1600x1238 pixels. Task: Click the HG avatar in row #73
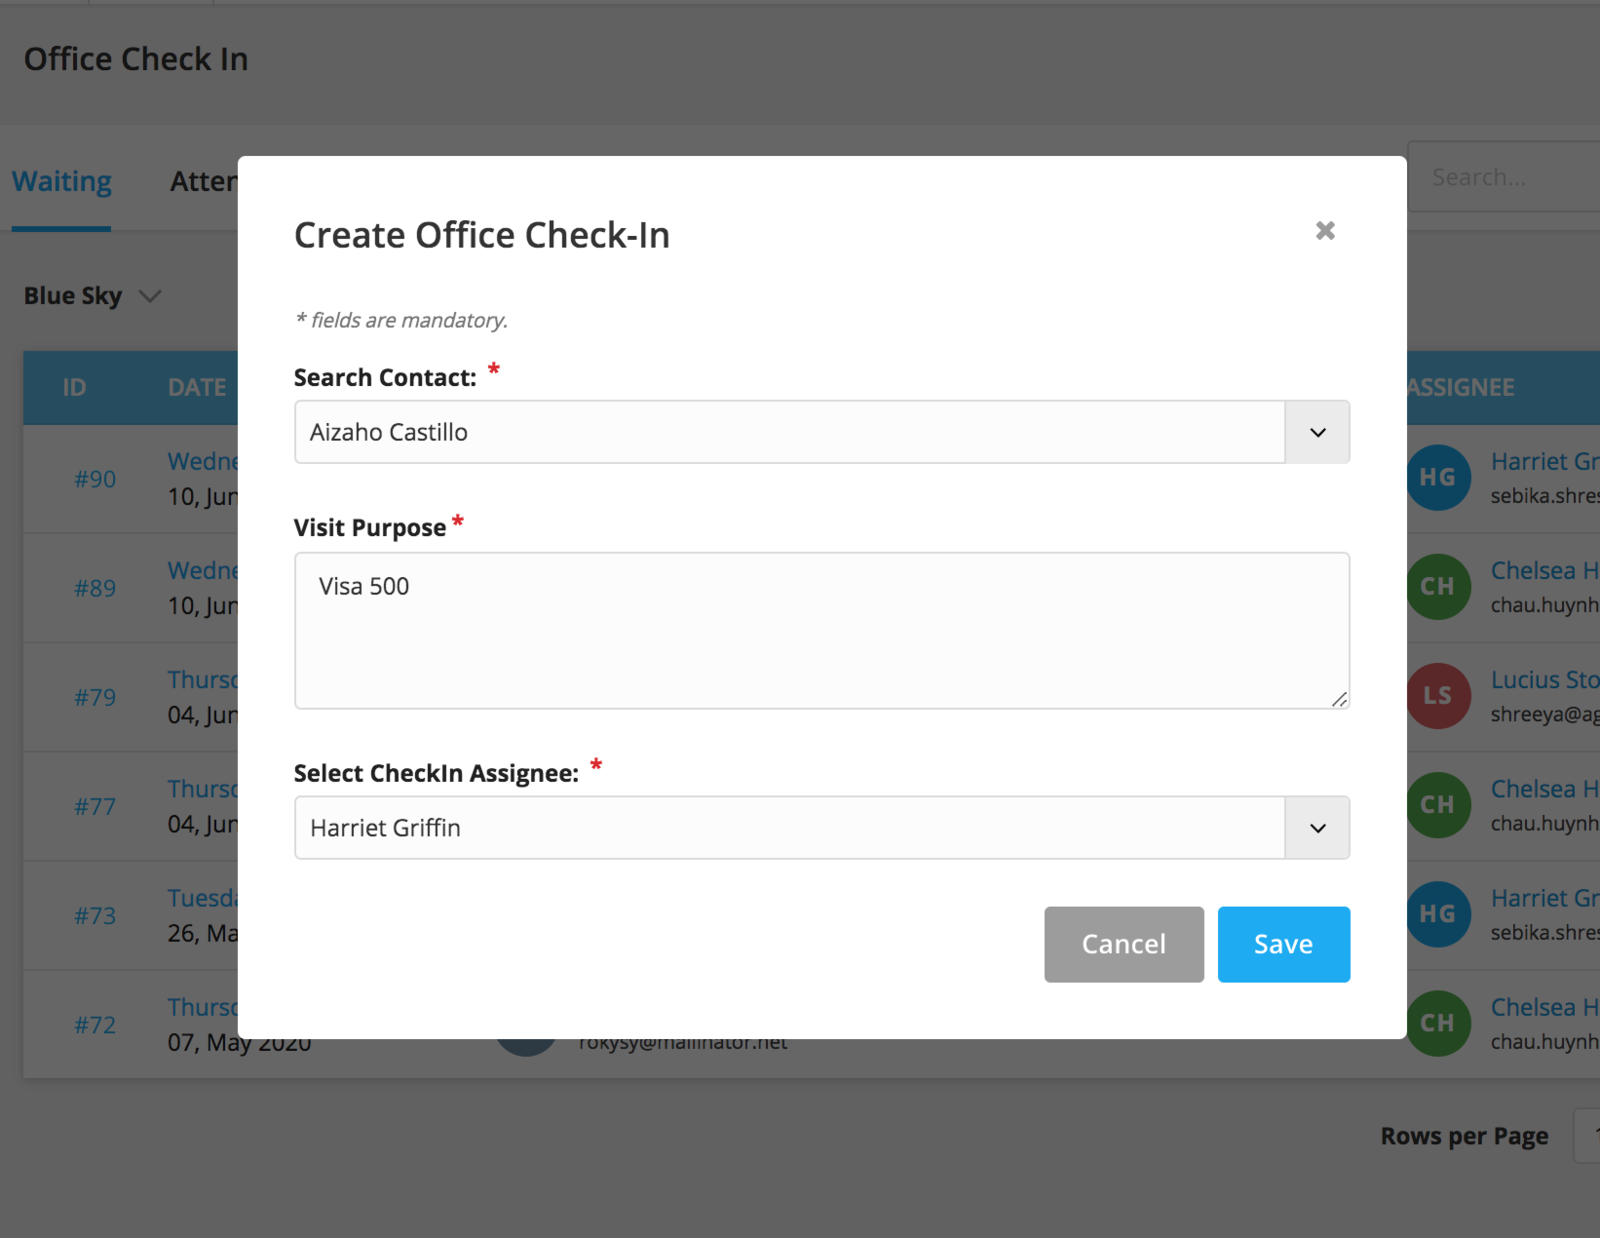point(1438,914)
